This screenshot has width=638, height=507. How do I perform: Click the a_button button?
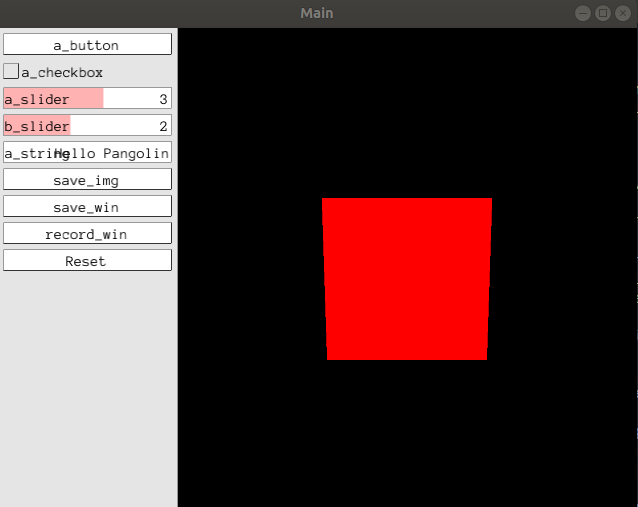coord(87,44)
